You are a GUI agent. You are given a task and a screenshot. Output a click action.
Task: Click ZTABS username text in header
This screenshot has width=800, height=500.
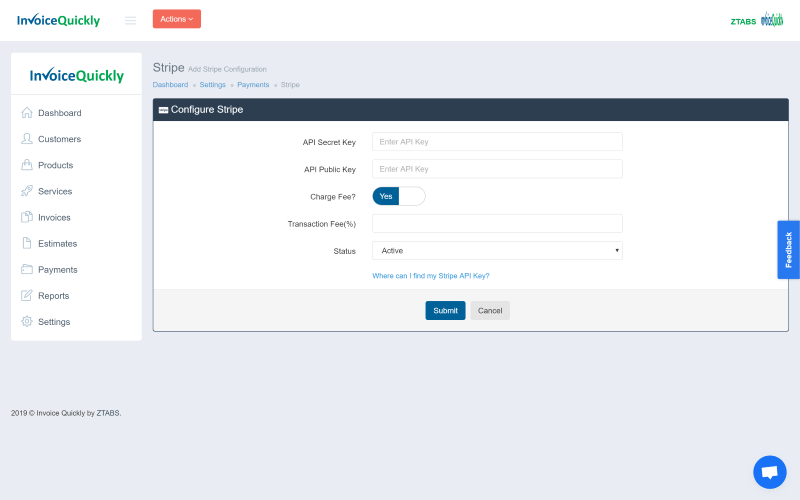point(743,21)
